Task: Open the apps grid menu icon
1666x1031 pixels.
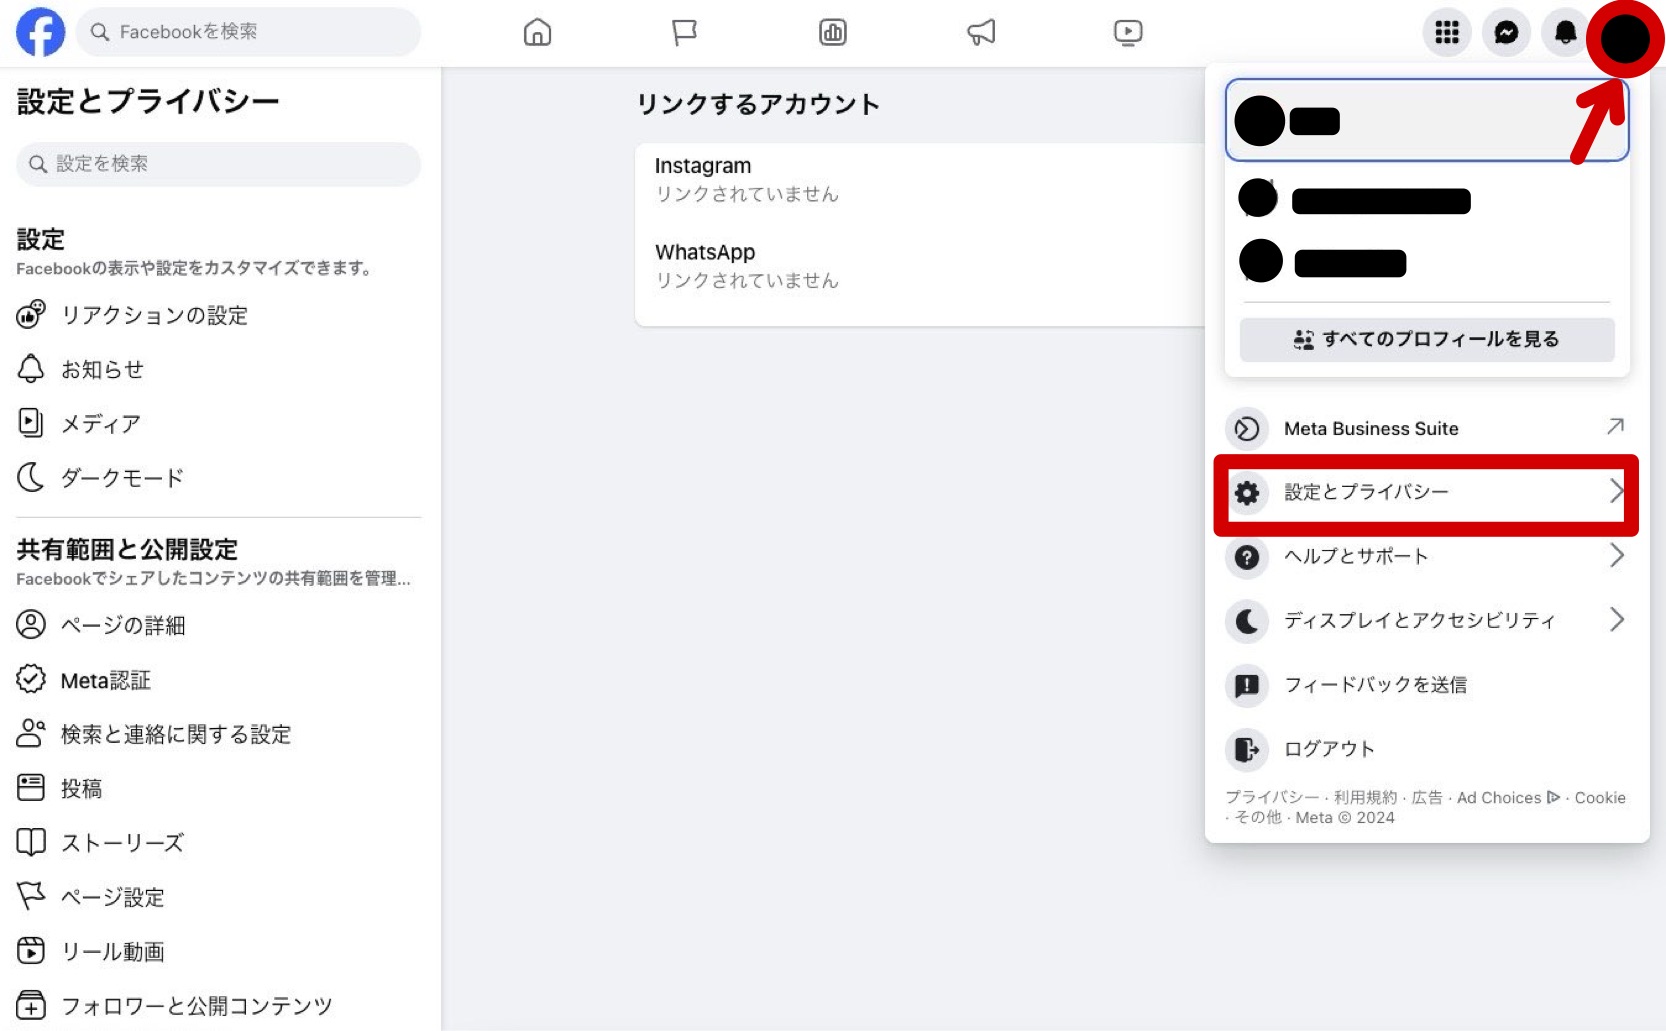Action: [1446, 33]
